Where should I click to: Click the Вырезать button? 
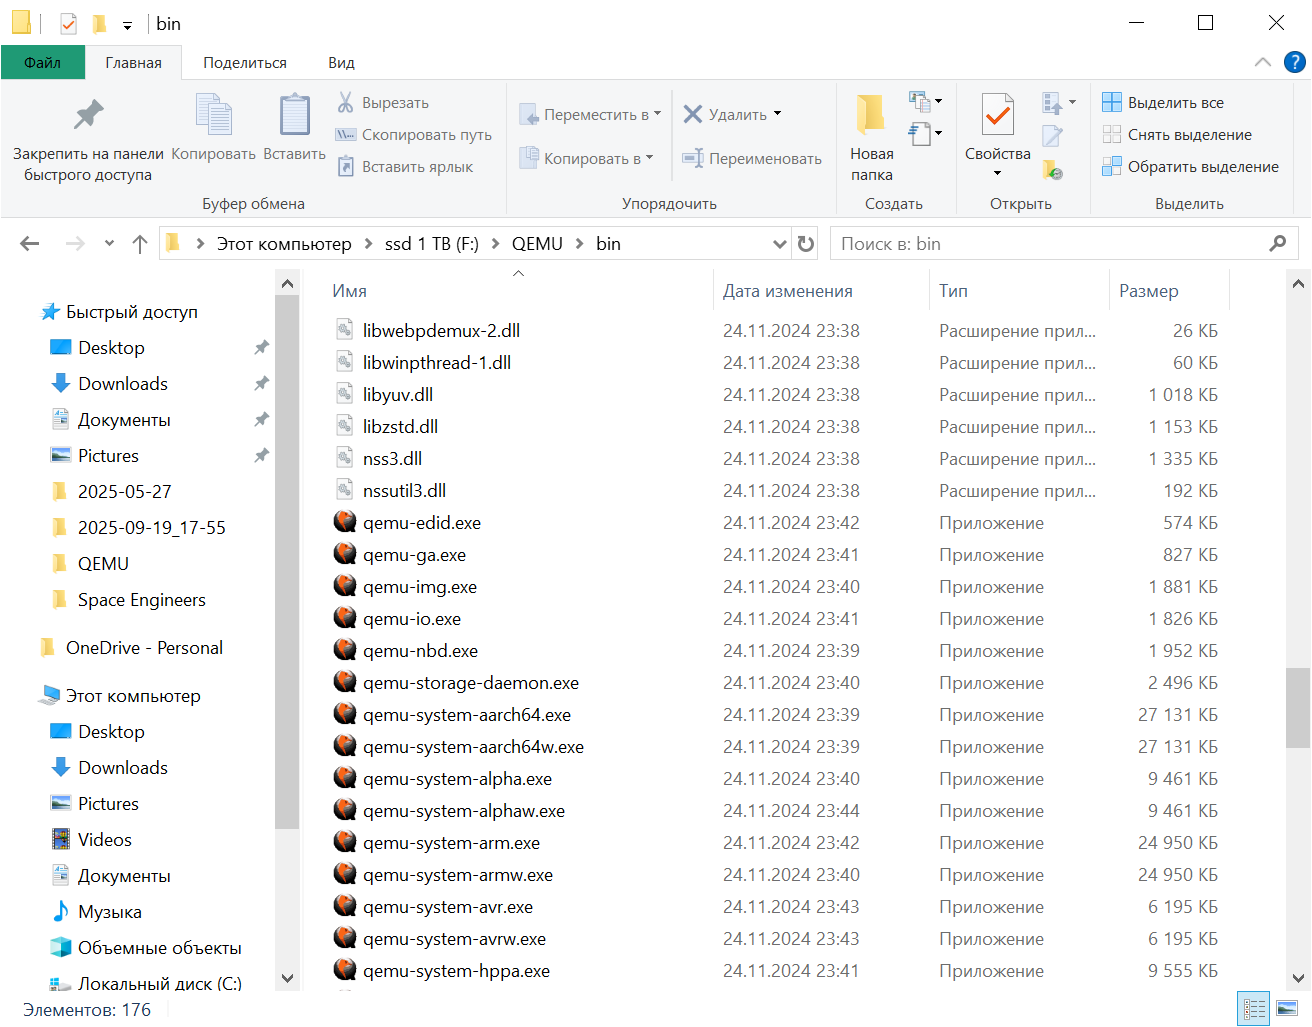point(383,102)
